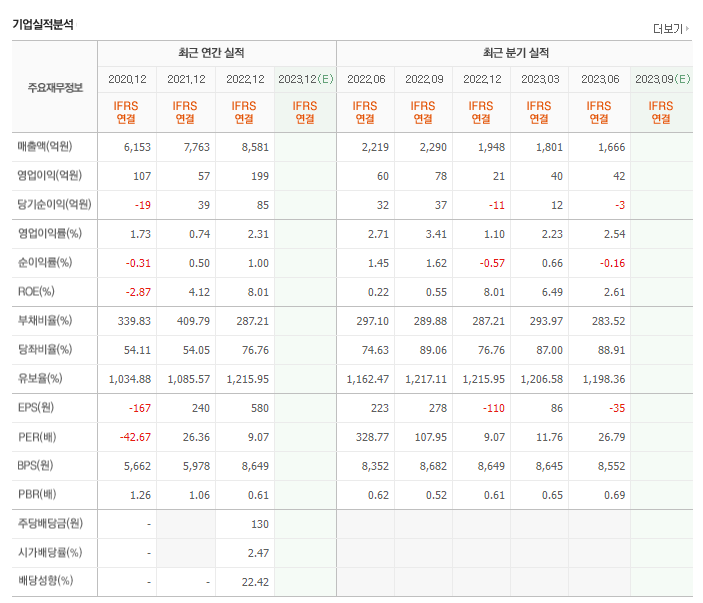Select the 2.47 dividend yield value
Image resolution: width=703 pixels, height=603 pixels.
[258, 553]
